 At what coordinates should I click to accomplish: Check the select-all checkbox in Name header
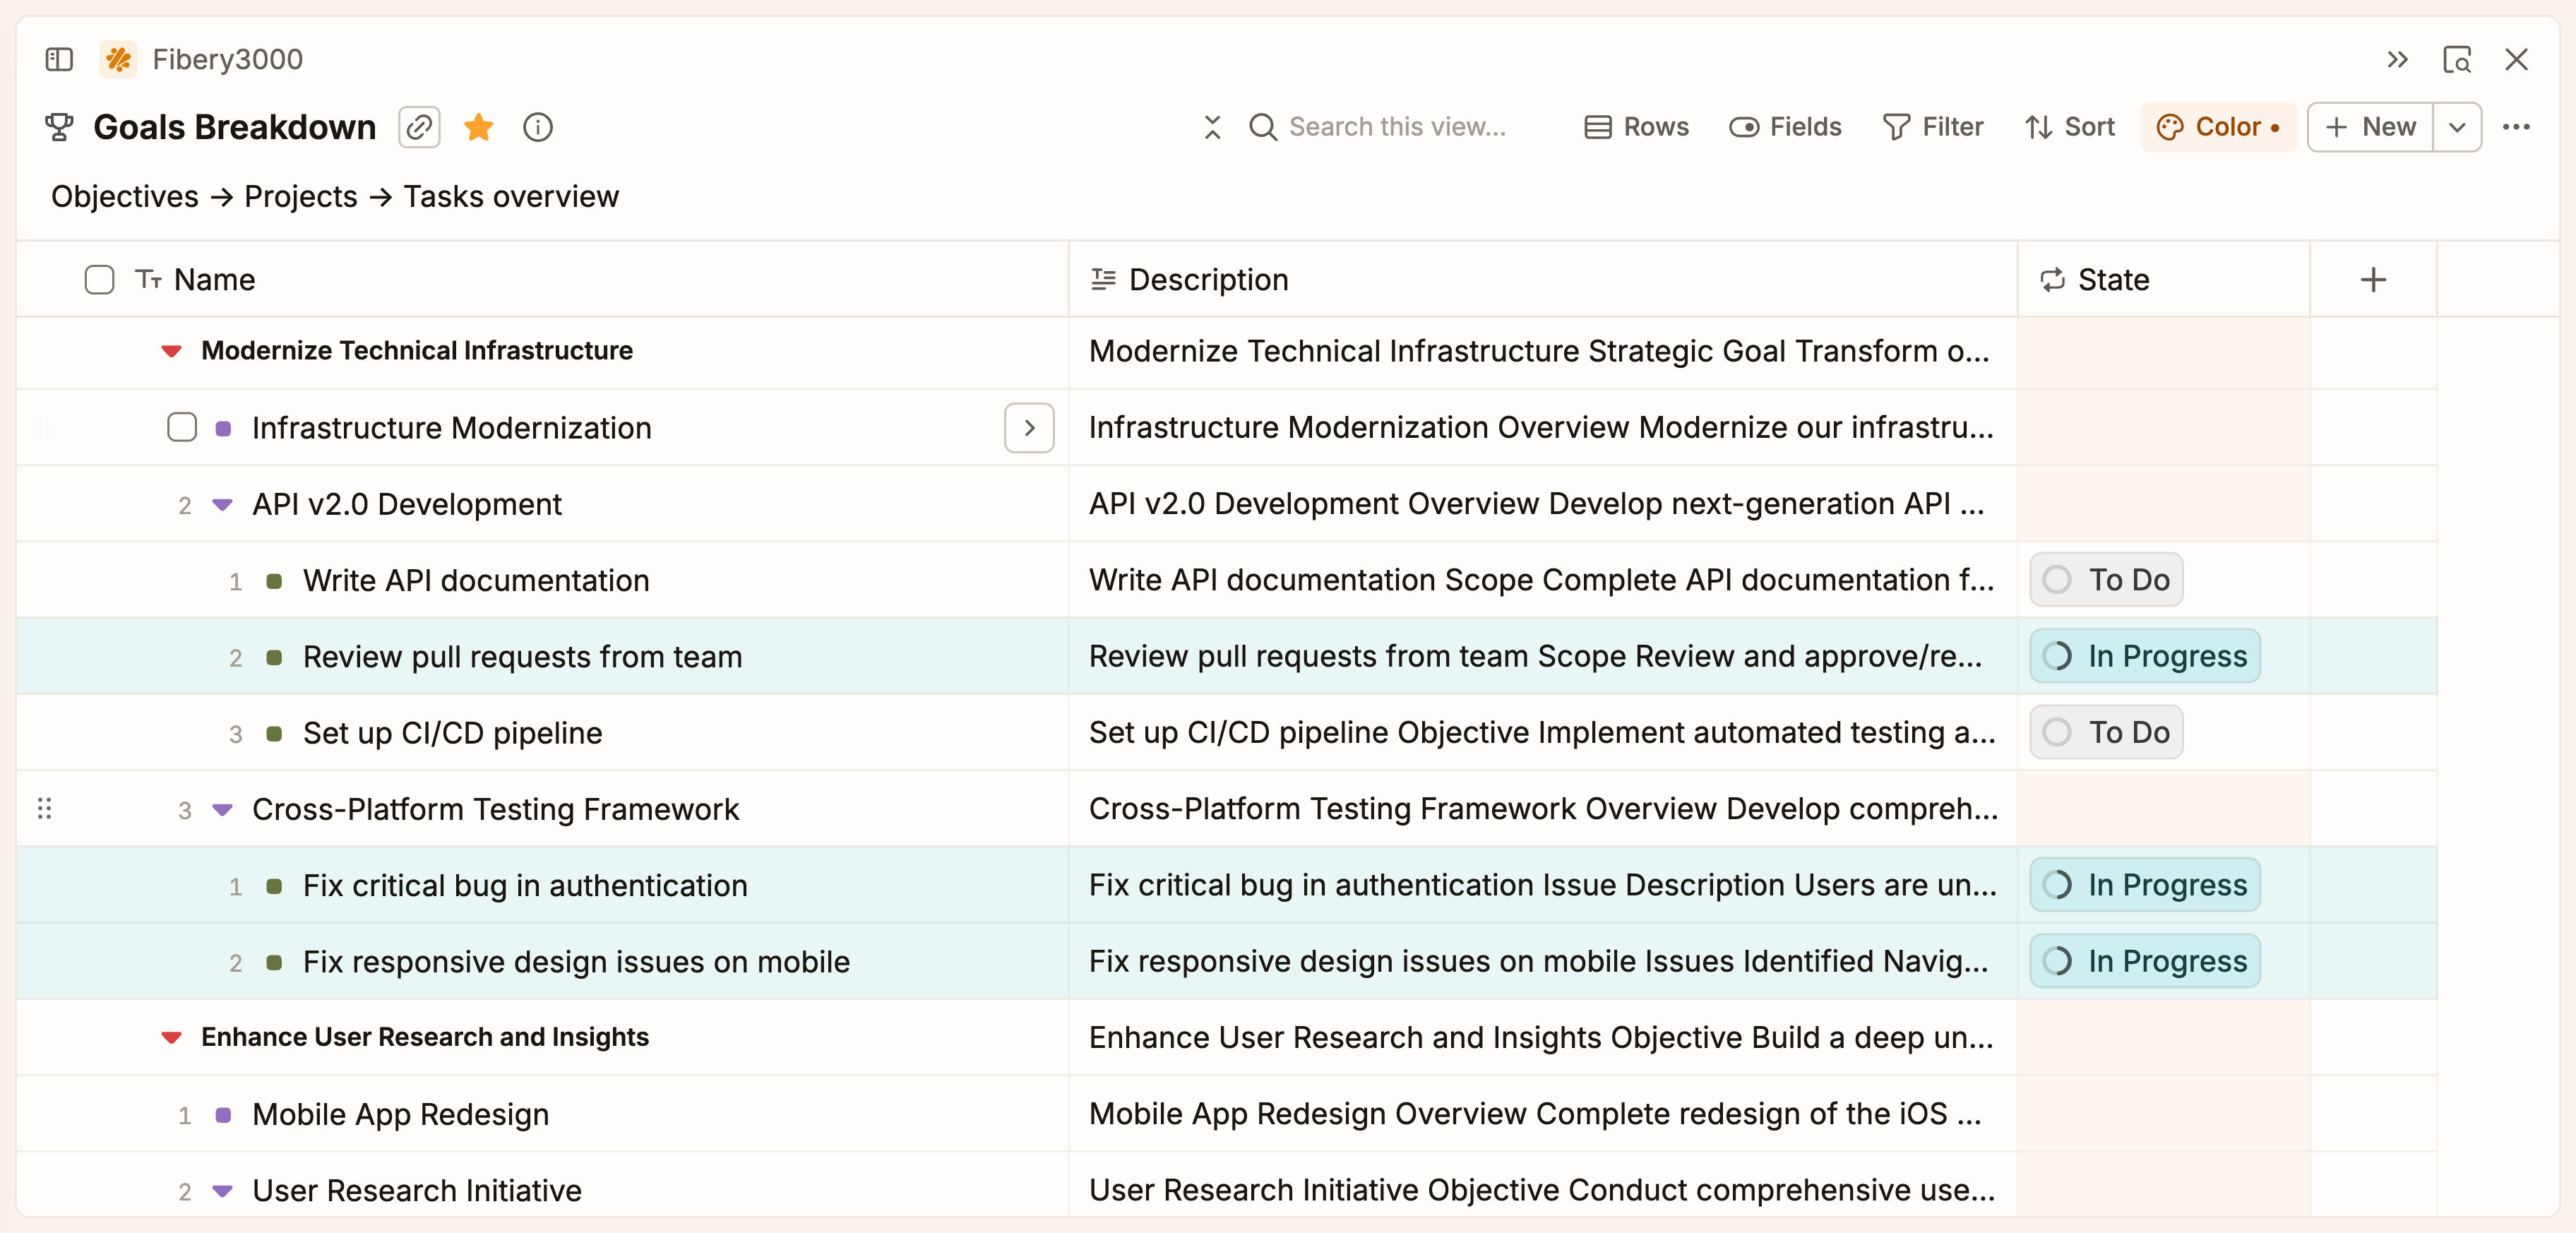pyautogui.click(x=99, y=280)
